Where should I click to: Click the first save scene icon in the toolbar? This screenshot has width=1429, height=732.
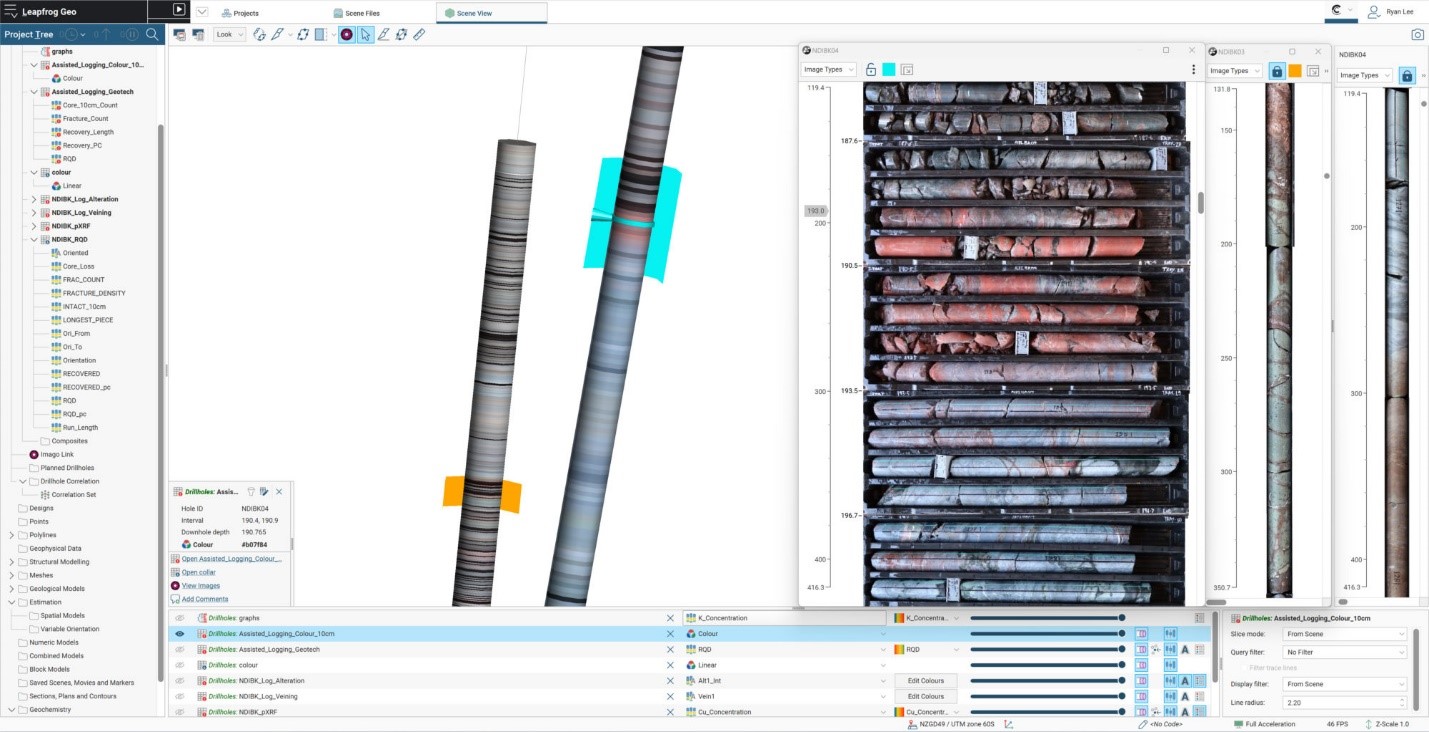[180, 34]
